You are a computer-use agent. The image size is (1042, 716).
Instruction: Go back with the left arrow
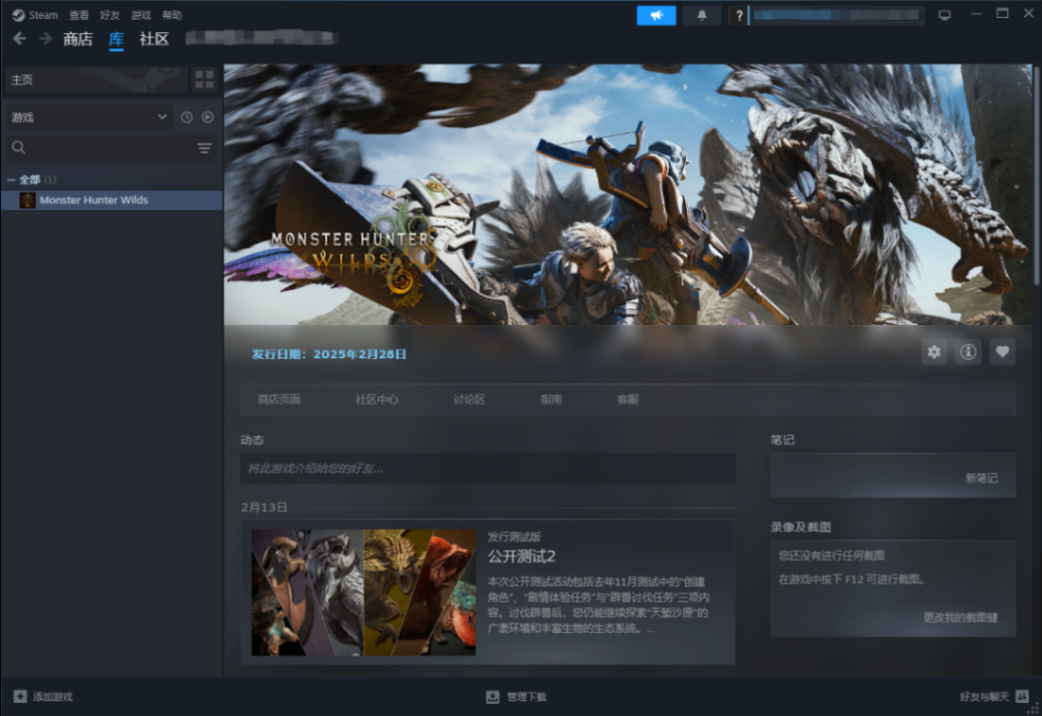(x=20, y=39)
